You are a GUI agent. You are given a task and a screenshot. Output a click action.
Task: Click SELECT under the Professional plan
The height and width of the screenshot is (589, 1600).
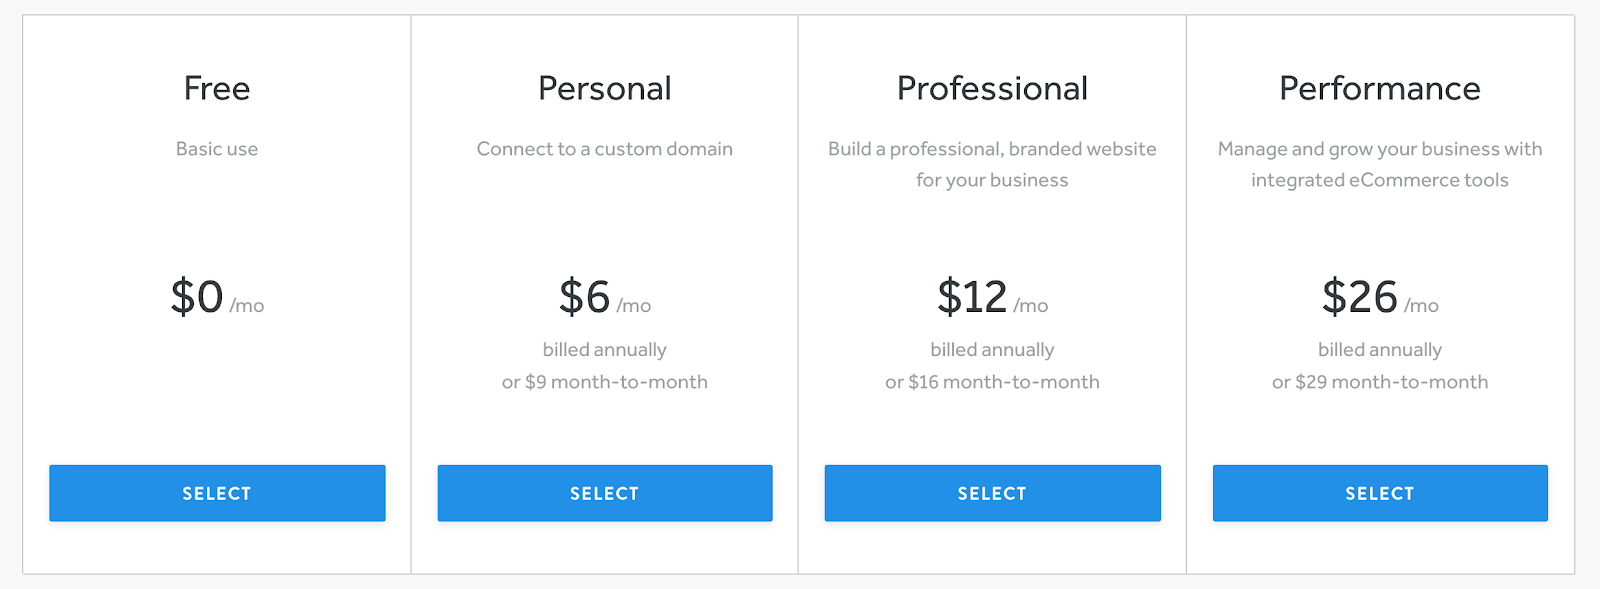[x=993, y=493]
